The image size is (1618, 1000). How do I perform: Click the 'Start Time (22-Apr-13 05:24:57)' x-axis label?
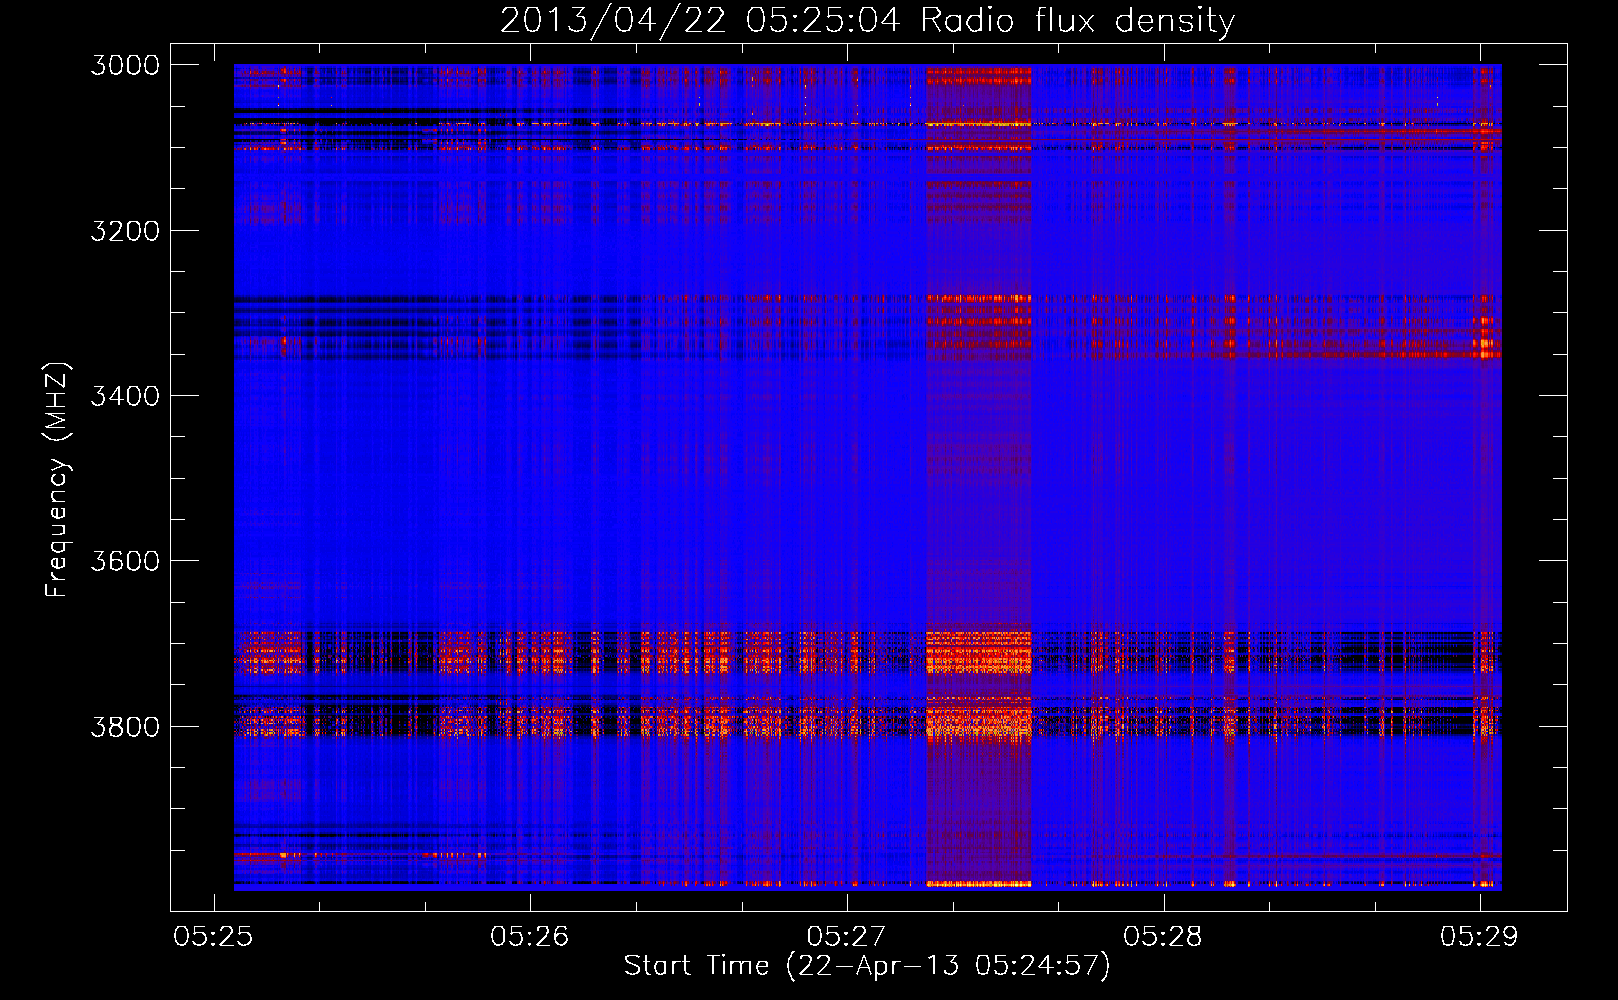(x=867, y=966)
